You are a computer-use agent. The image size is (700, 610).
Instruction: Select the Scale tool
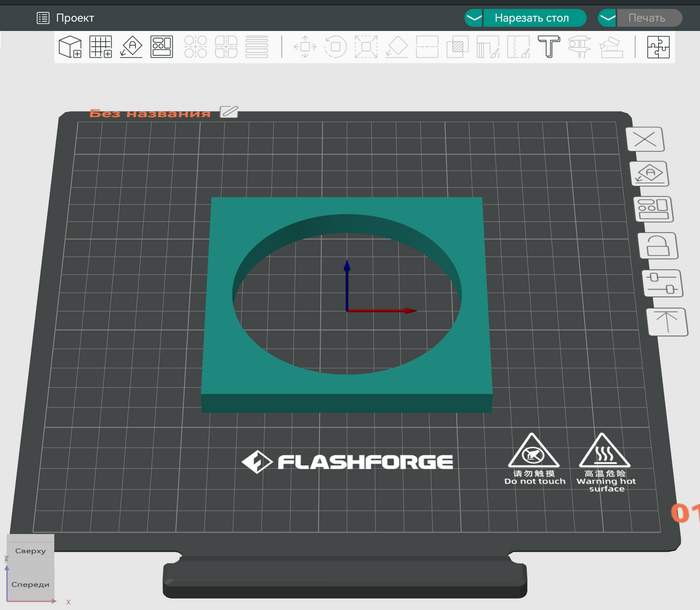(366, 47)
